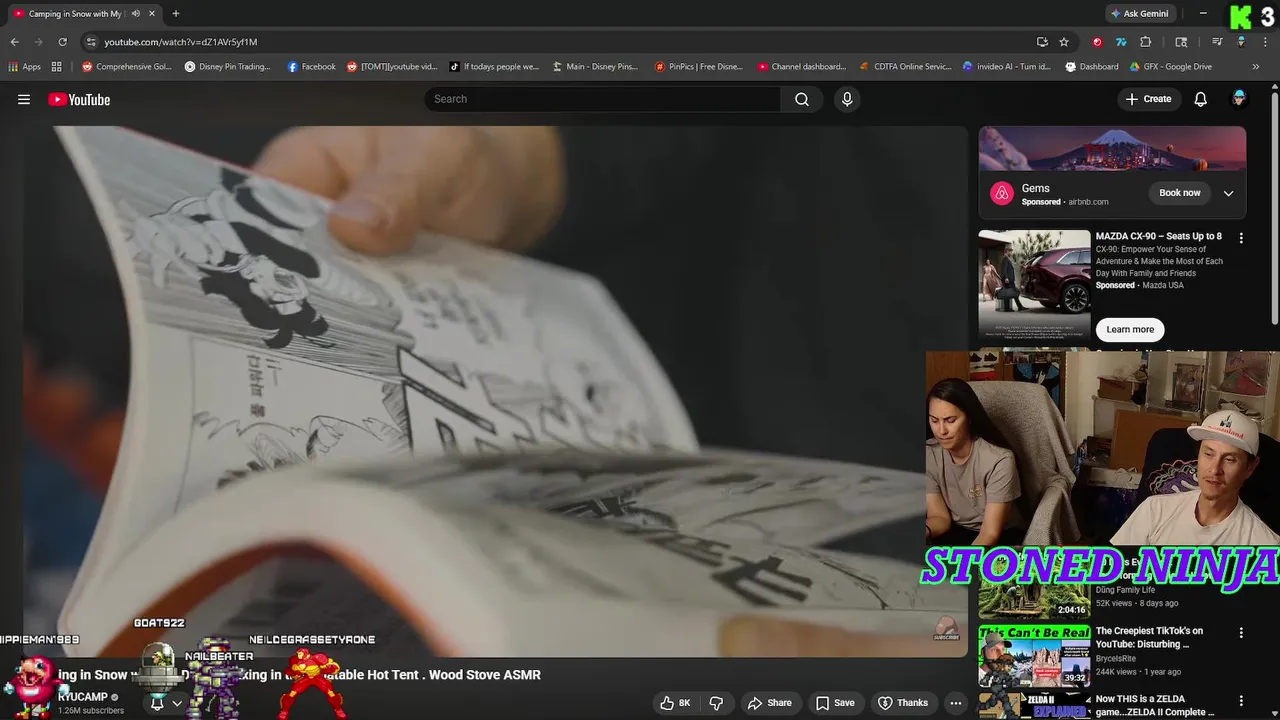This screenshot has height=720, width=1280.
Task: Go back to previous page in Chrome
Action: [x=14, y=42]
